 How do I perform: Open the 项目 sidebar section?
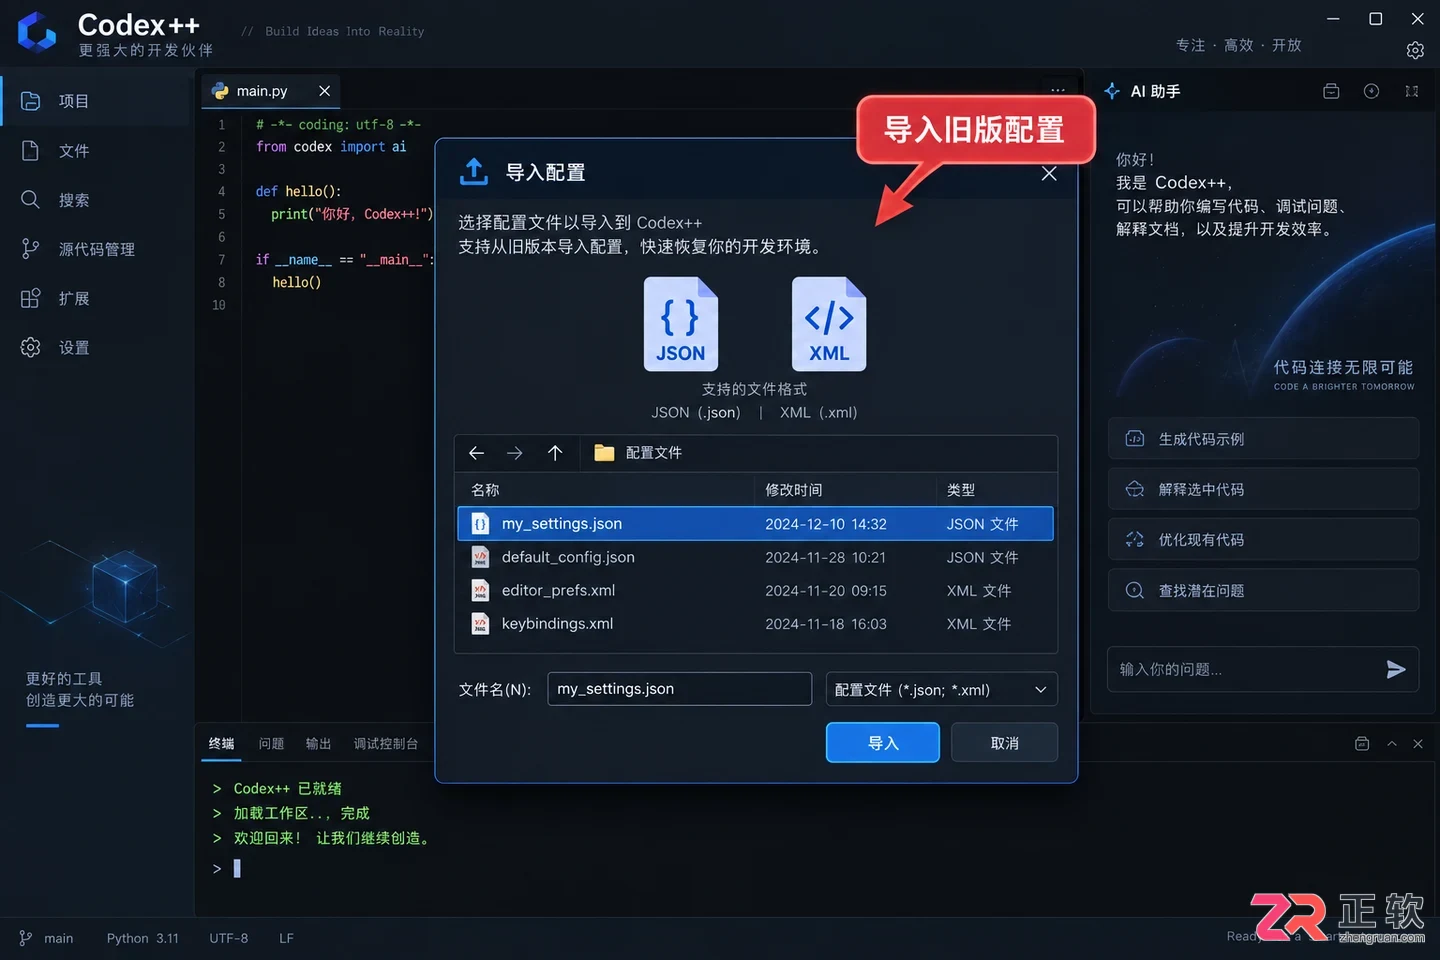[95, 101]
